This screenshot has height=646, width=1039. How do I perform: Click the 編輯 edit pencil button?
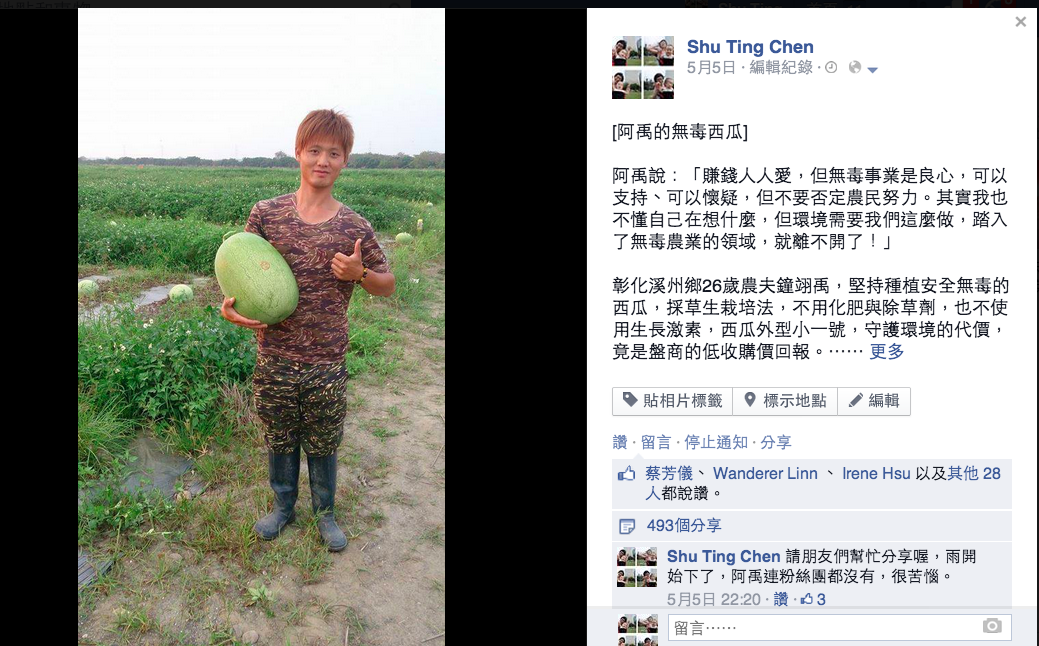[x=874, y=401]
